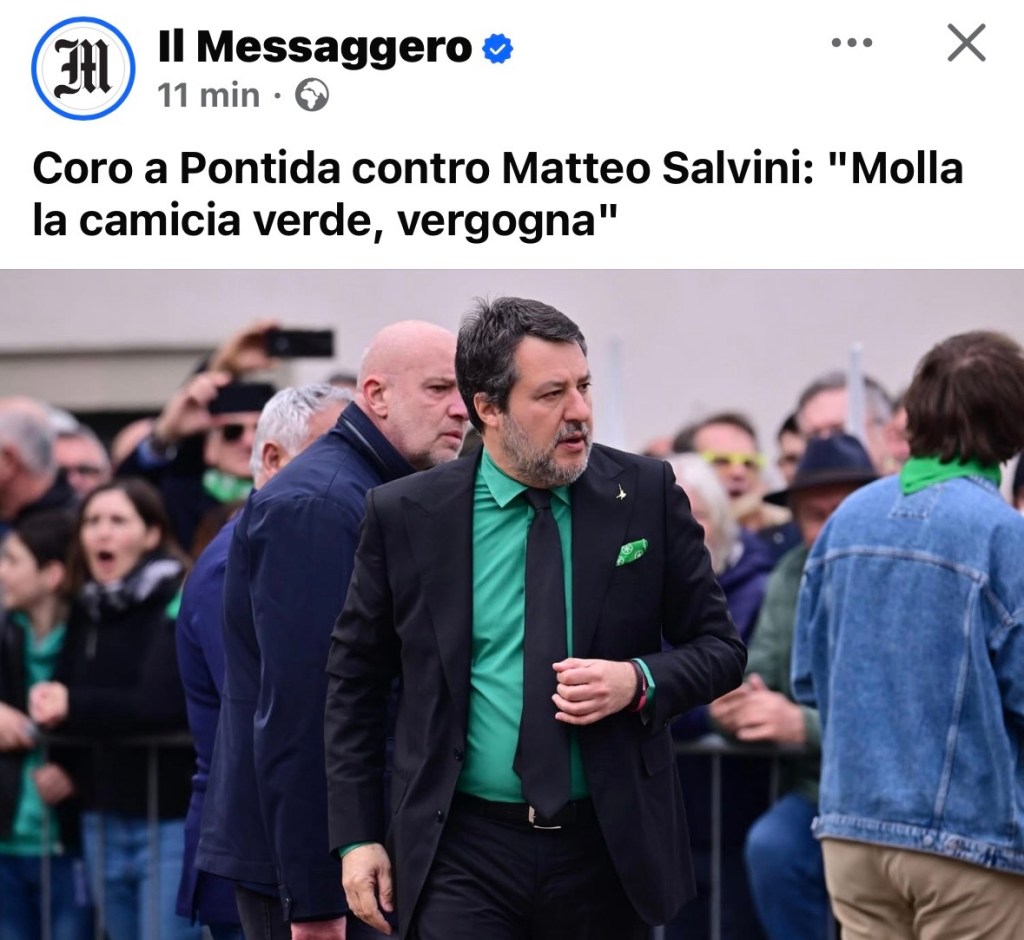This screenshot has width=1024, height=940.
Task: Click the green pocket square in the photo
Action: (632, 552)
